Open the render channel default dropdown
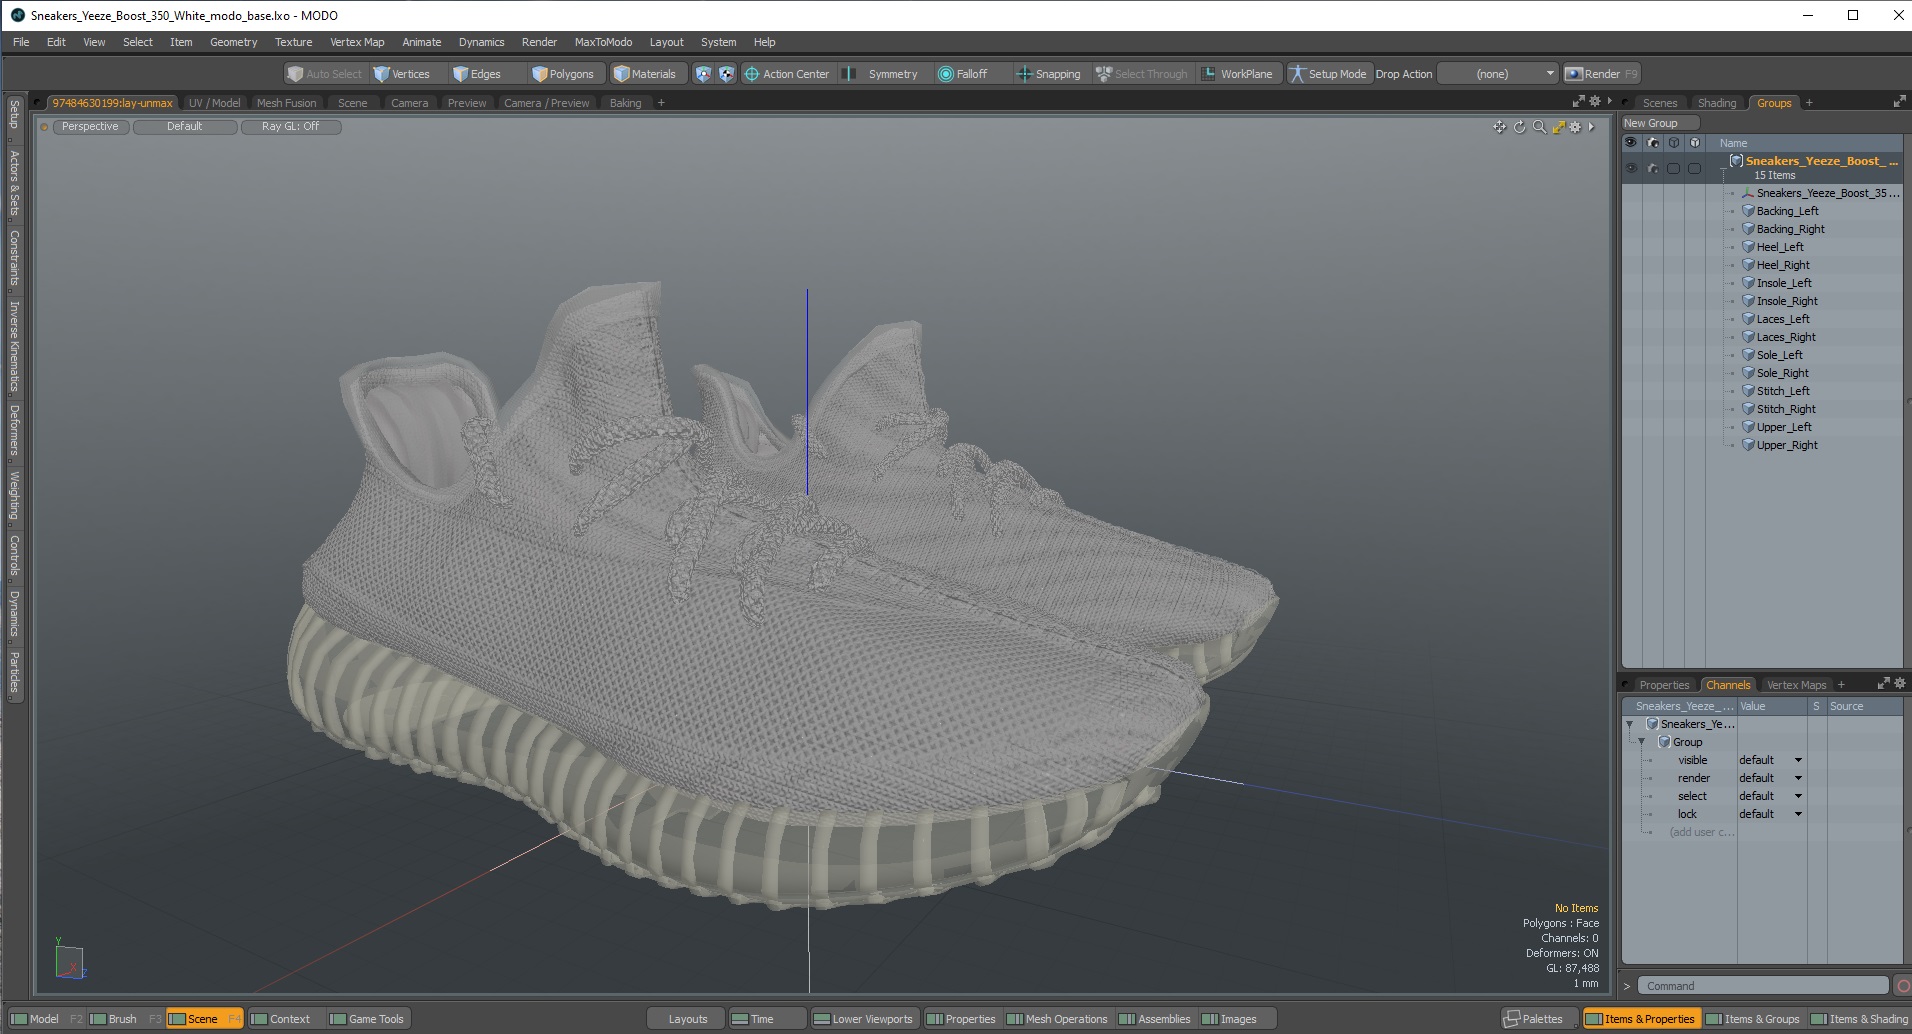 pos(1770,778)
